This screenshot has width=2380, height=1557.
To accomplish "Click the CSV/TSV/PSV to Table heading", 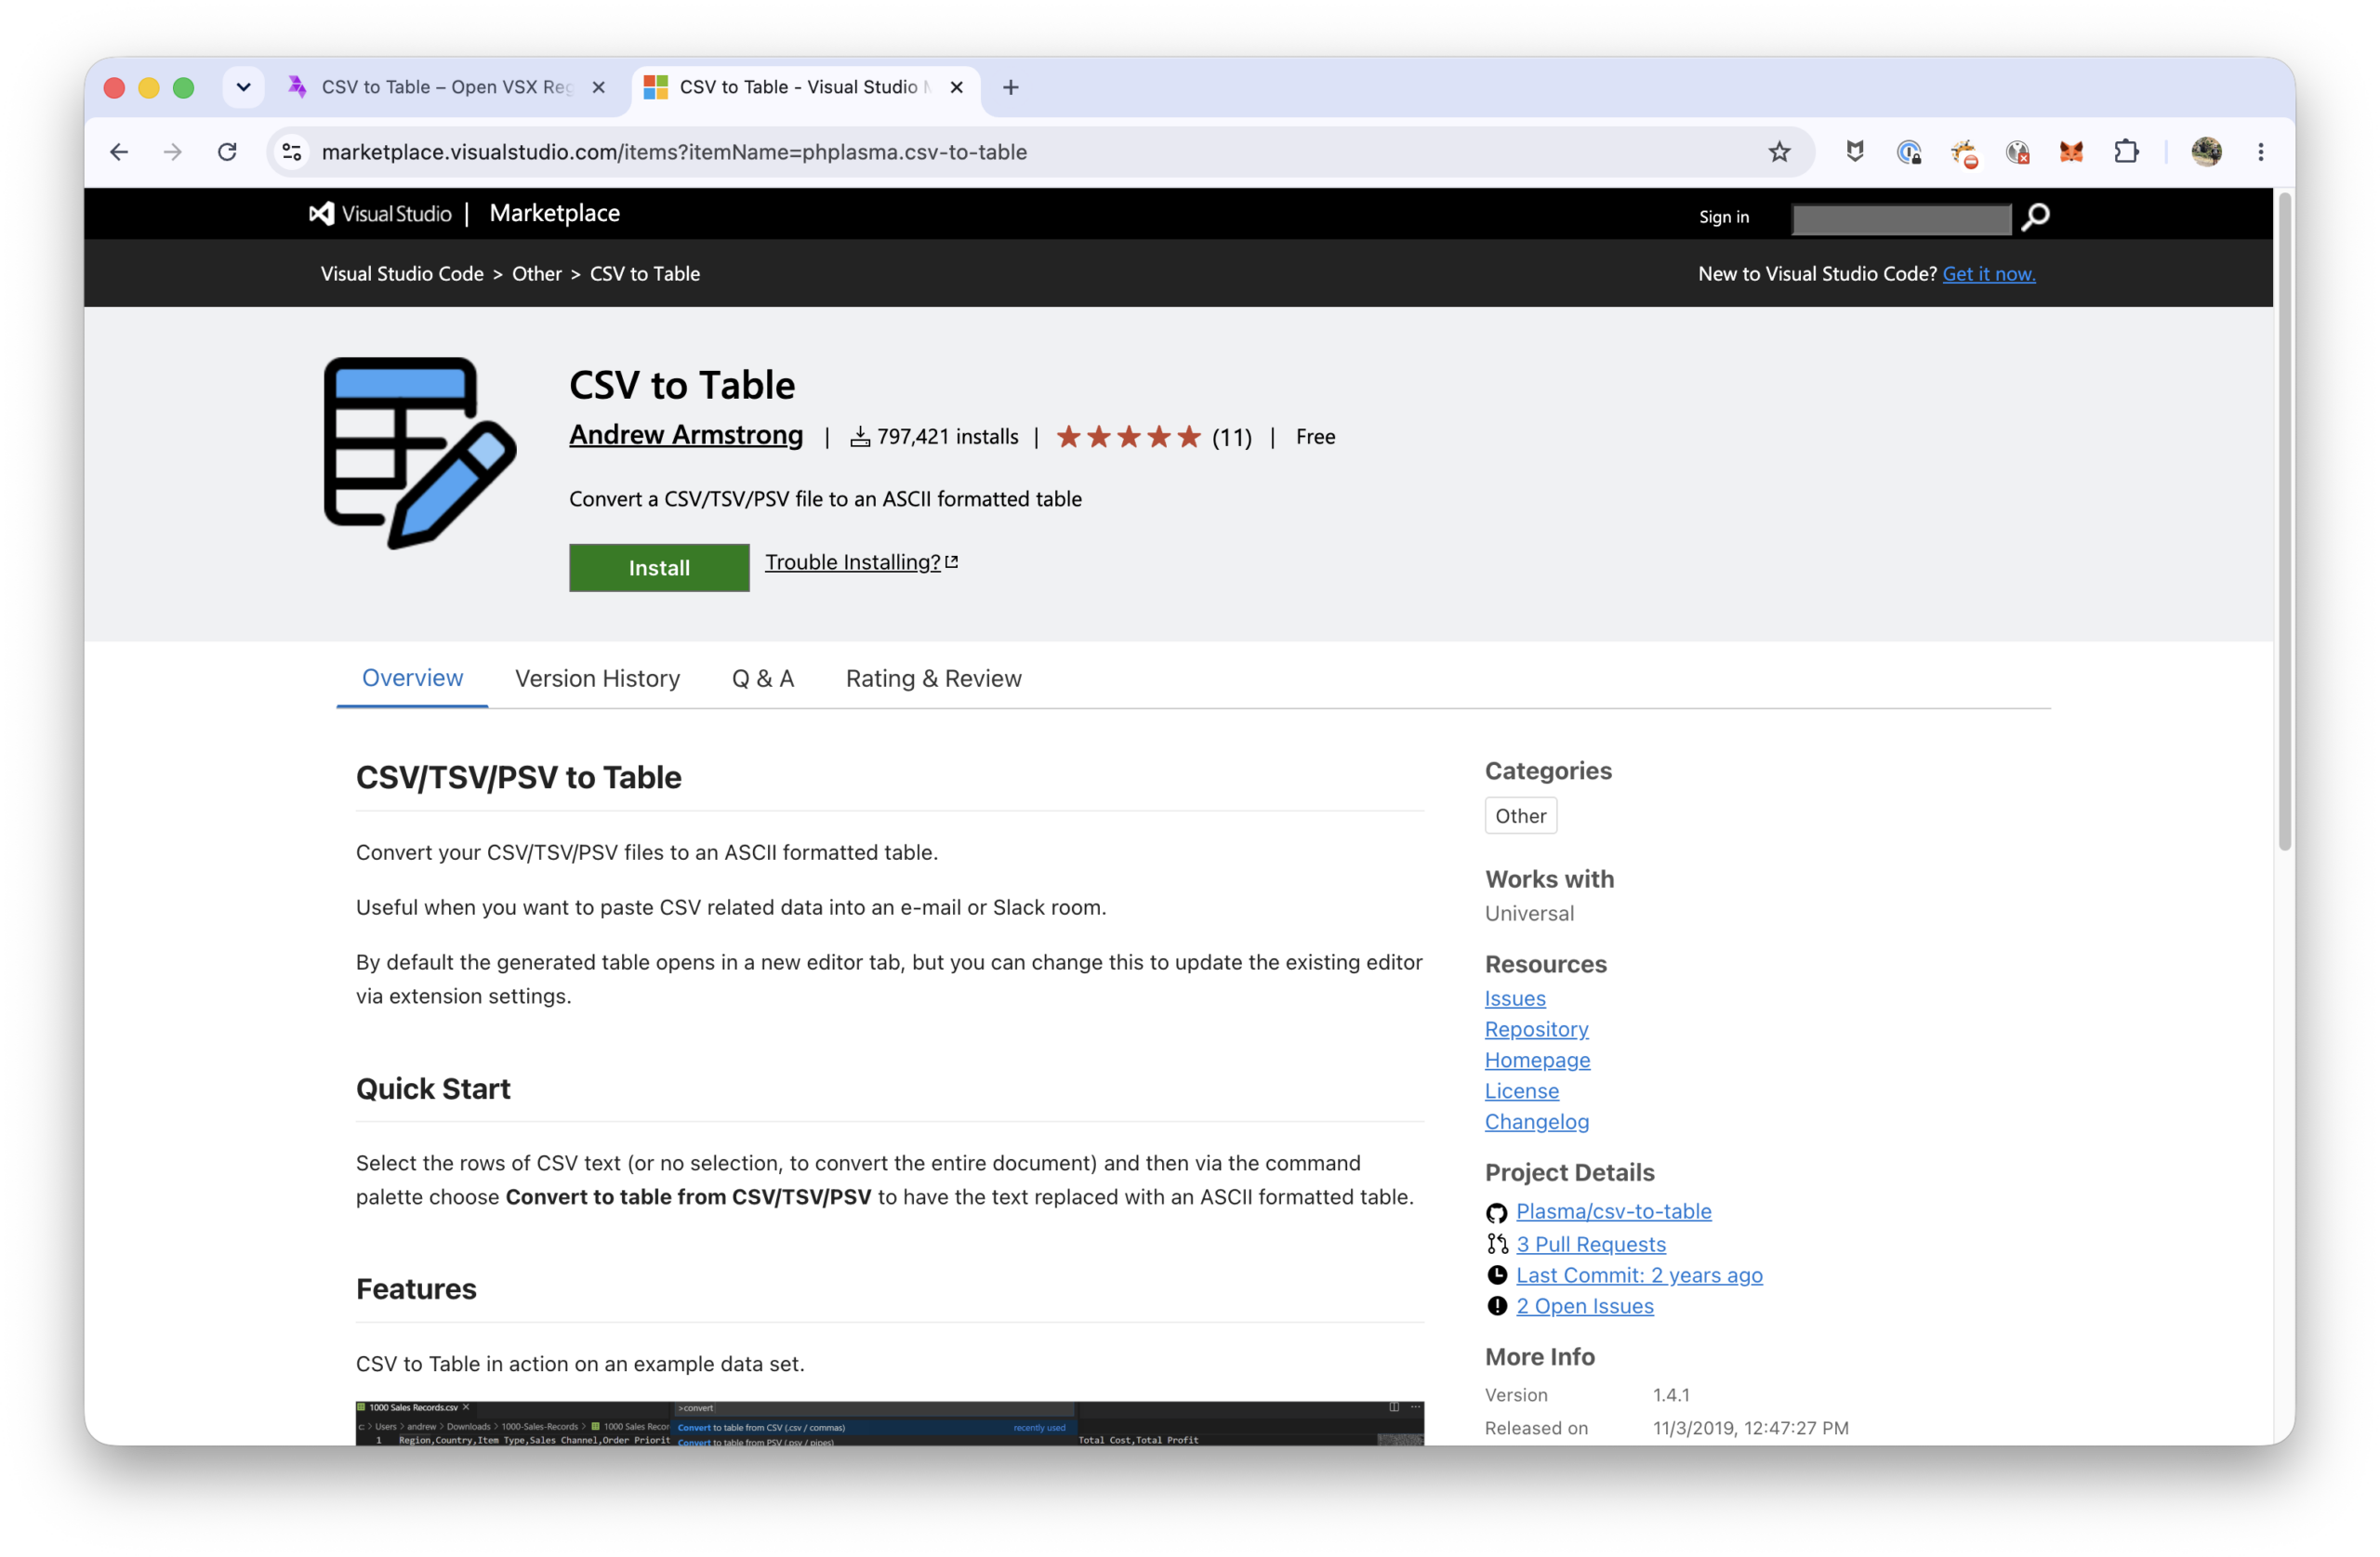I will [x=518, y=777].
